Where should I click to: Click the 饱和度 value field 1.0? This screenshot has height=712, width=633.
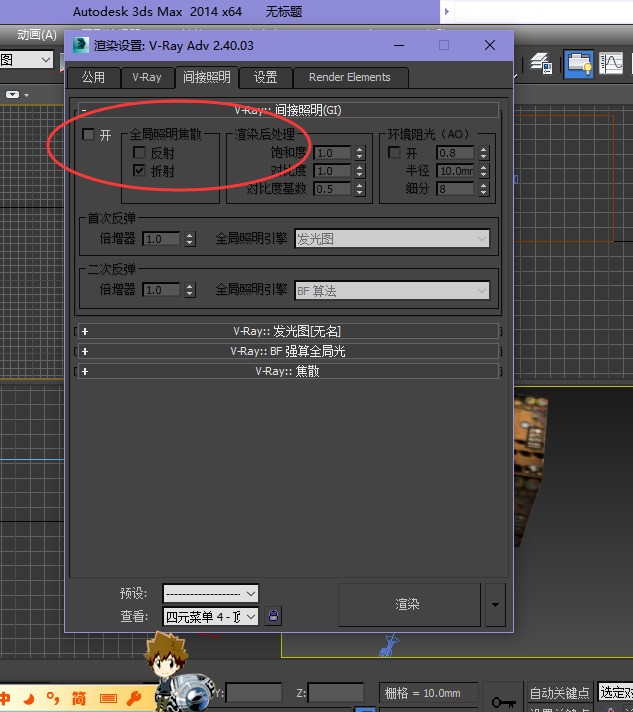pos(333,153)
